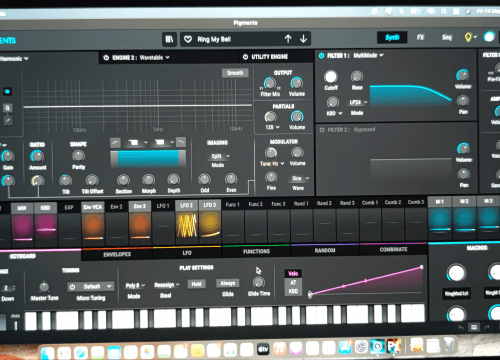Click the Morph knob

pyautogui.click(x=148, y=180)
